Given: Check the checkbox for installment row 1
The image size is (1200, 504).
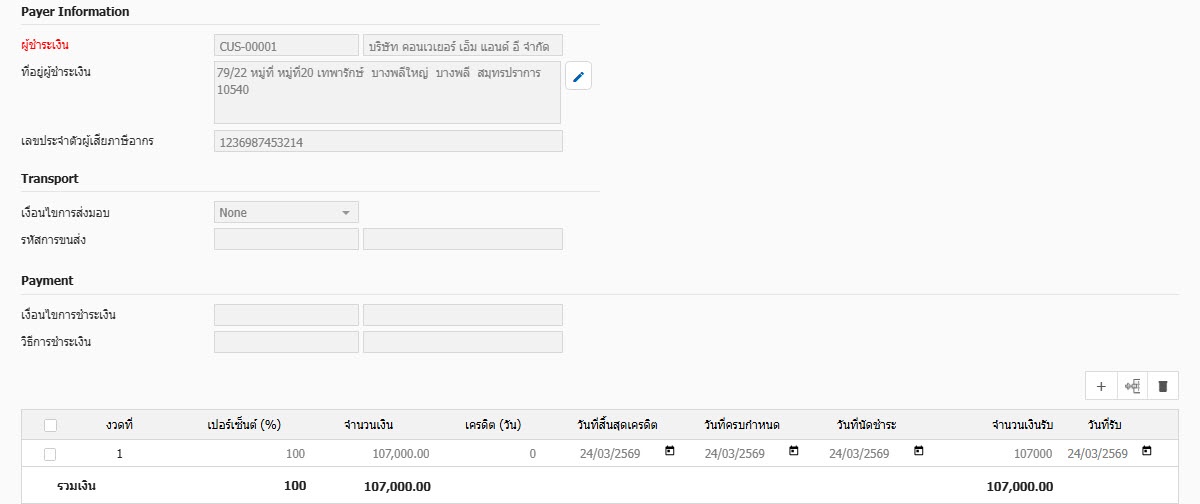Looking at the screenshot, I should tap(50, 454).
